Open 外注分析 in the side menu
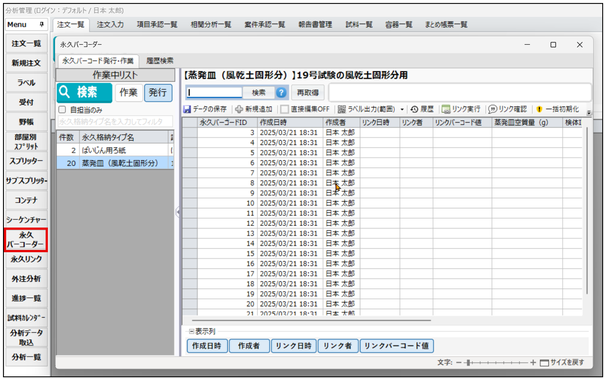605x378 pixels. (x=26, y=279)
